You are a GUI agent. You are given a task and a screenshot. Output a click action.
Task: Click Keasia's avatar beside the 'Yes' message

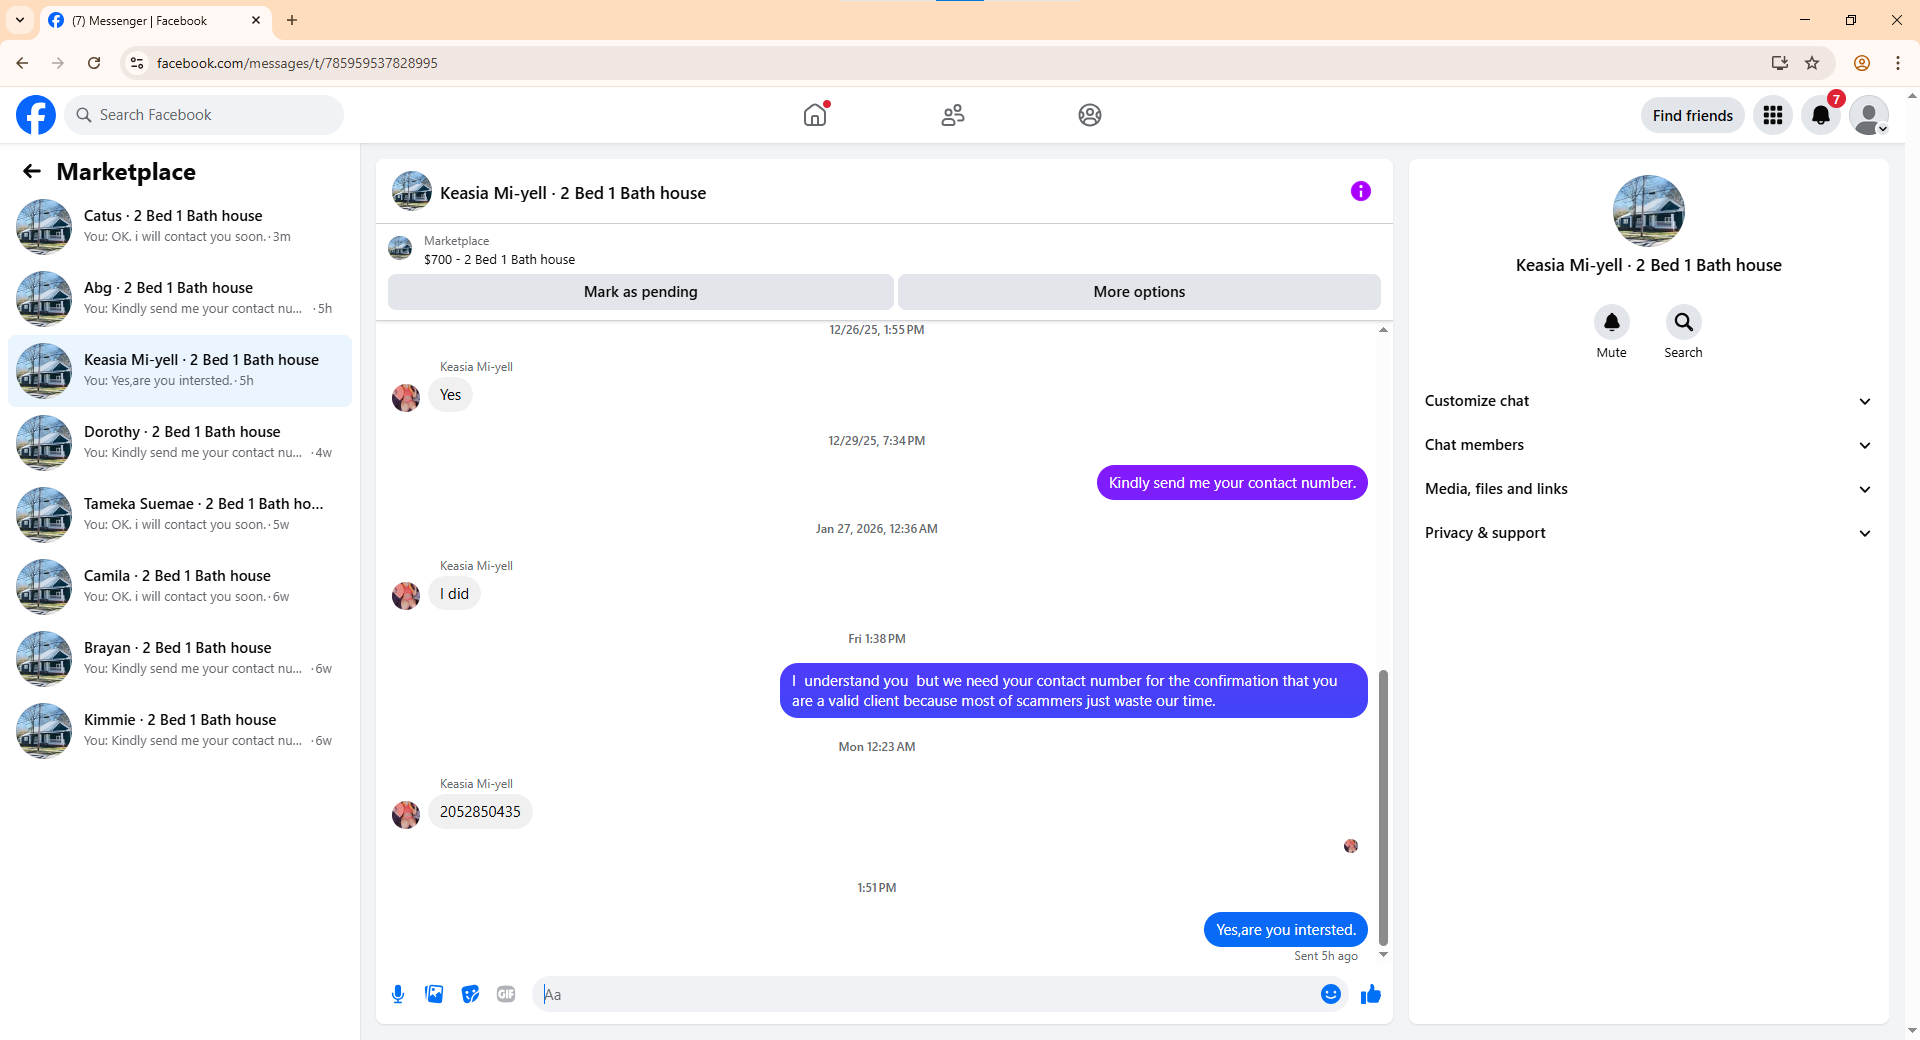(x=406, y=397)
